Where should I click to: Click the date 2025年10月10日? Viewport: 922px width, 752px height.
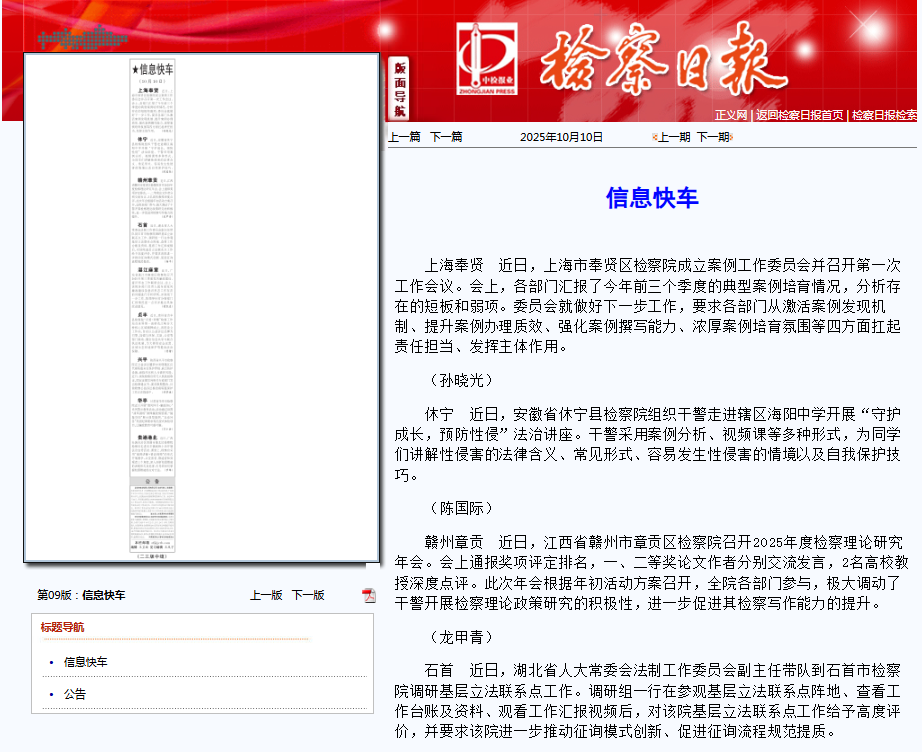pos(561,137)
